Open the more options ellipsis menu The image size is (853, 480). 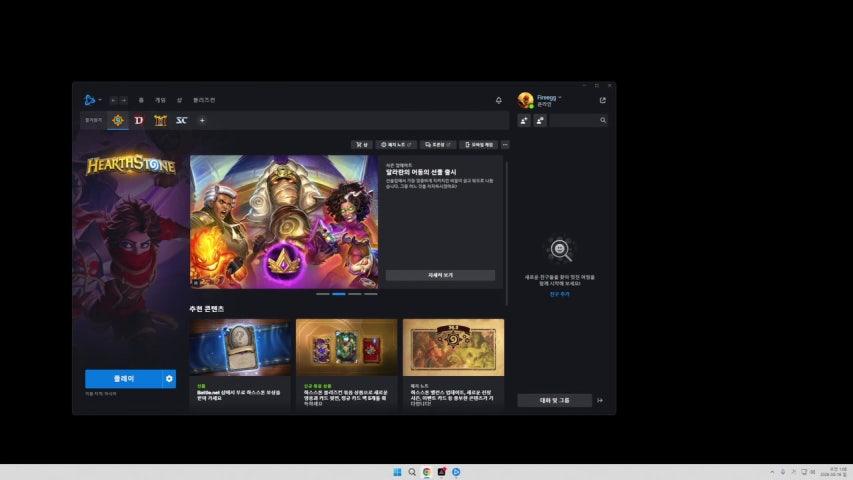pos(505,145)
